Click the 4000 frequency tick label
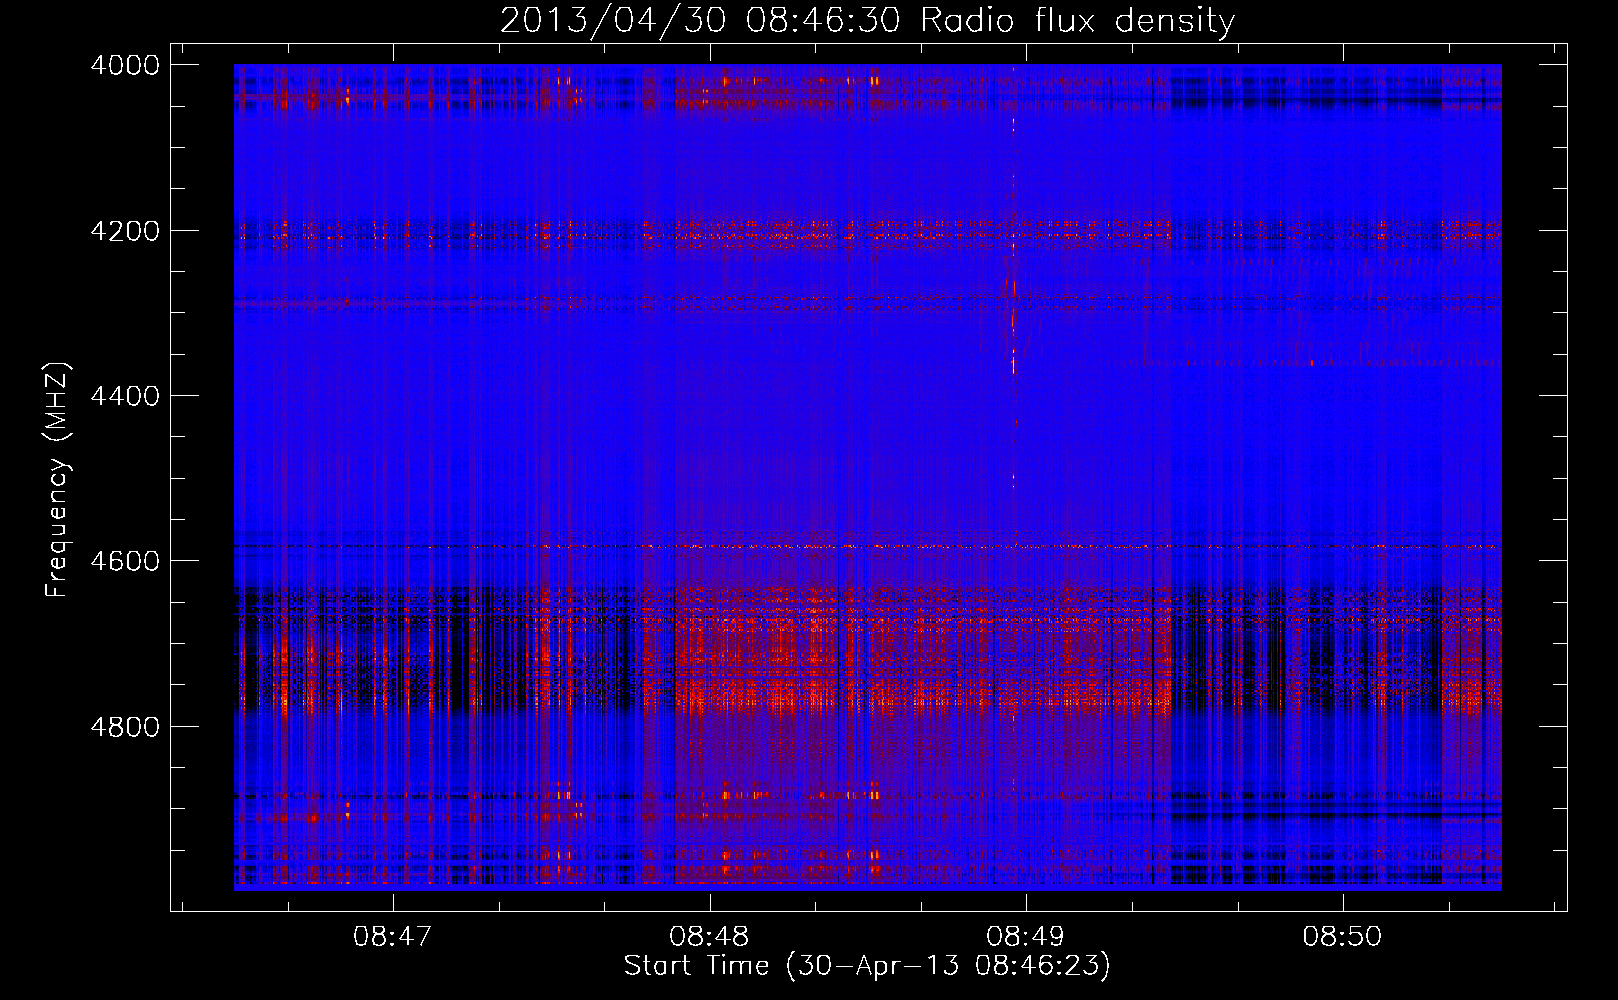Viewport: 1618px width, 1000px height. (125, 65)
